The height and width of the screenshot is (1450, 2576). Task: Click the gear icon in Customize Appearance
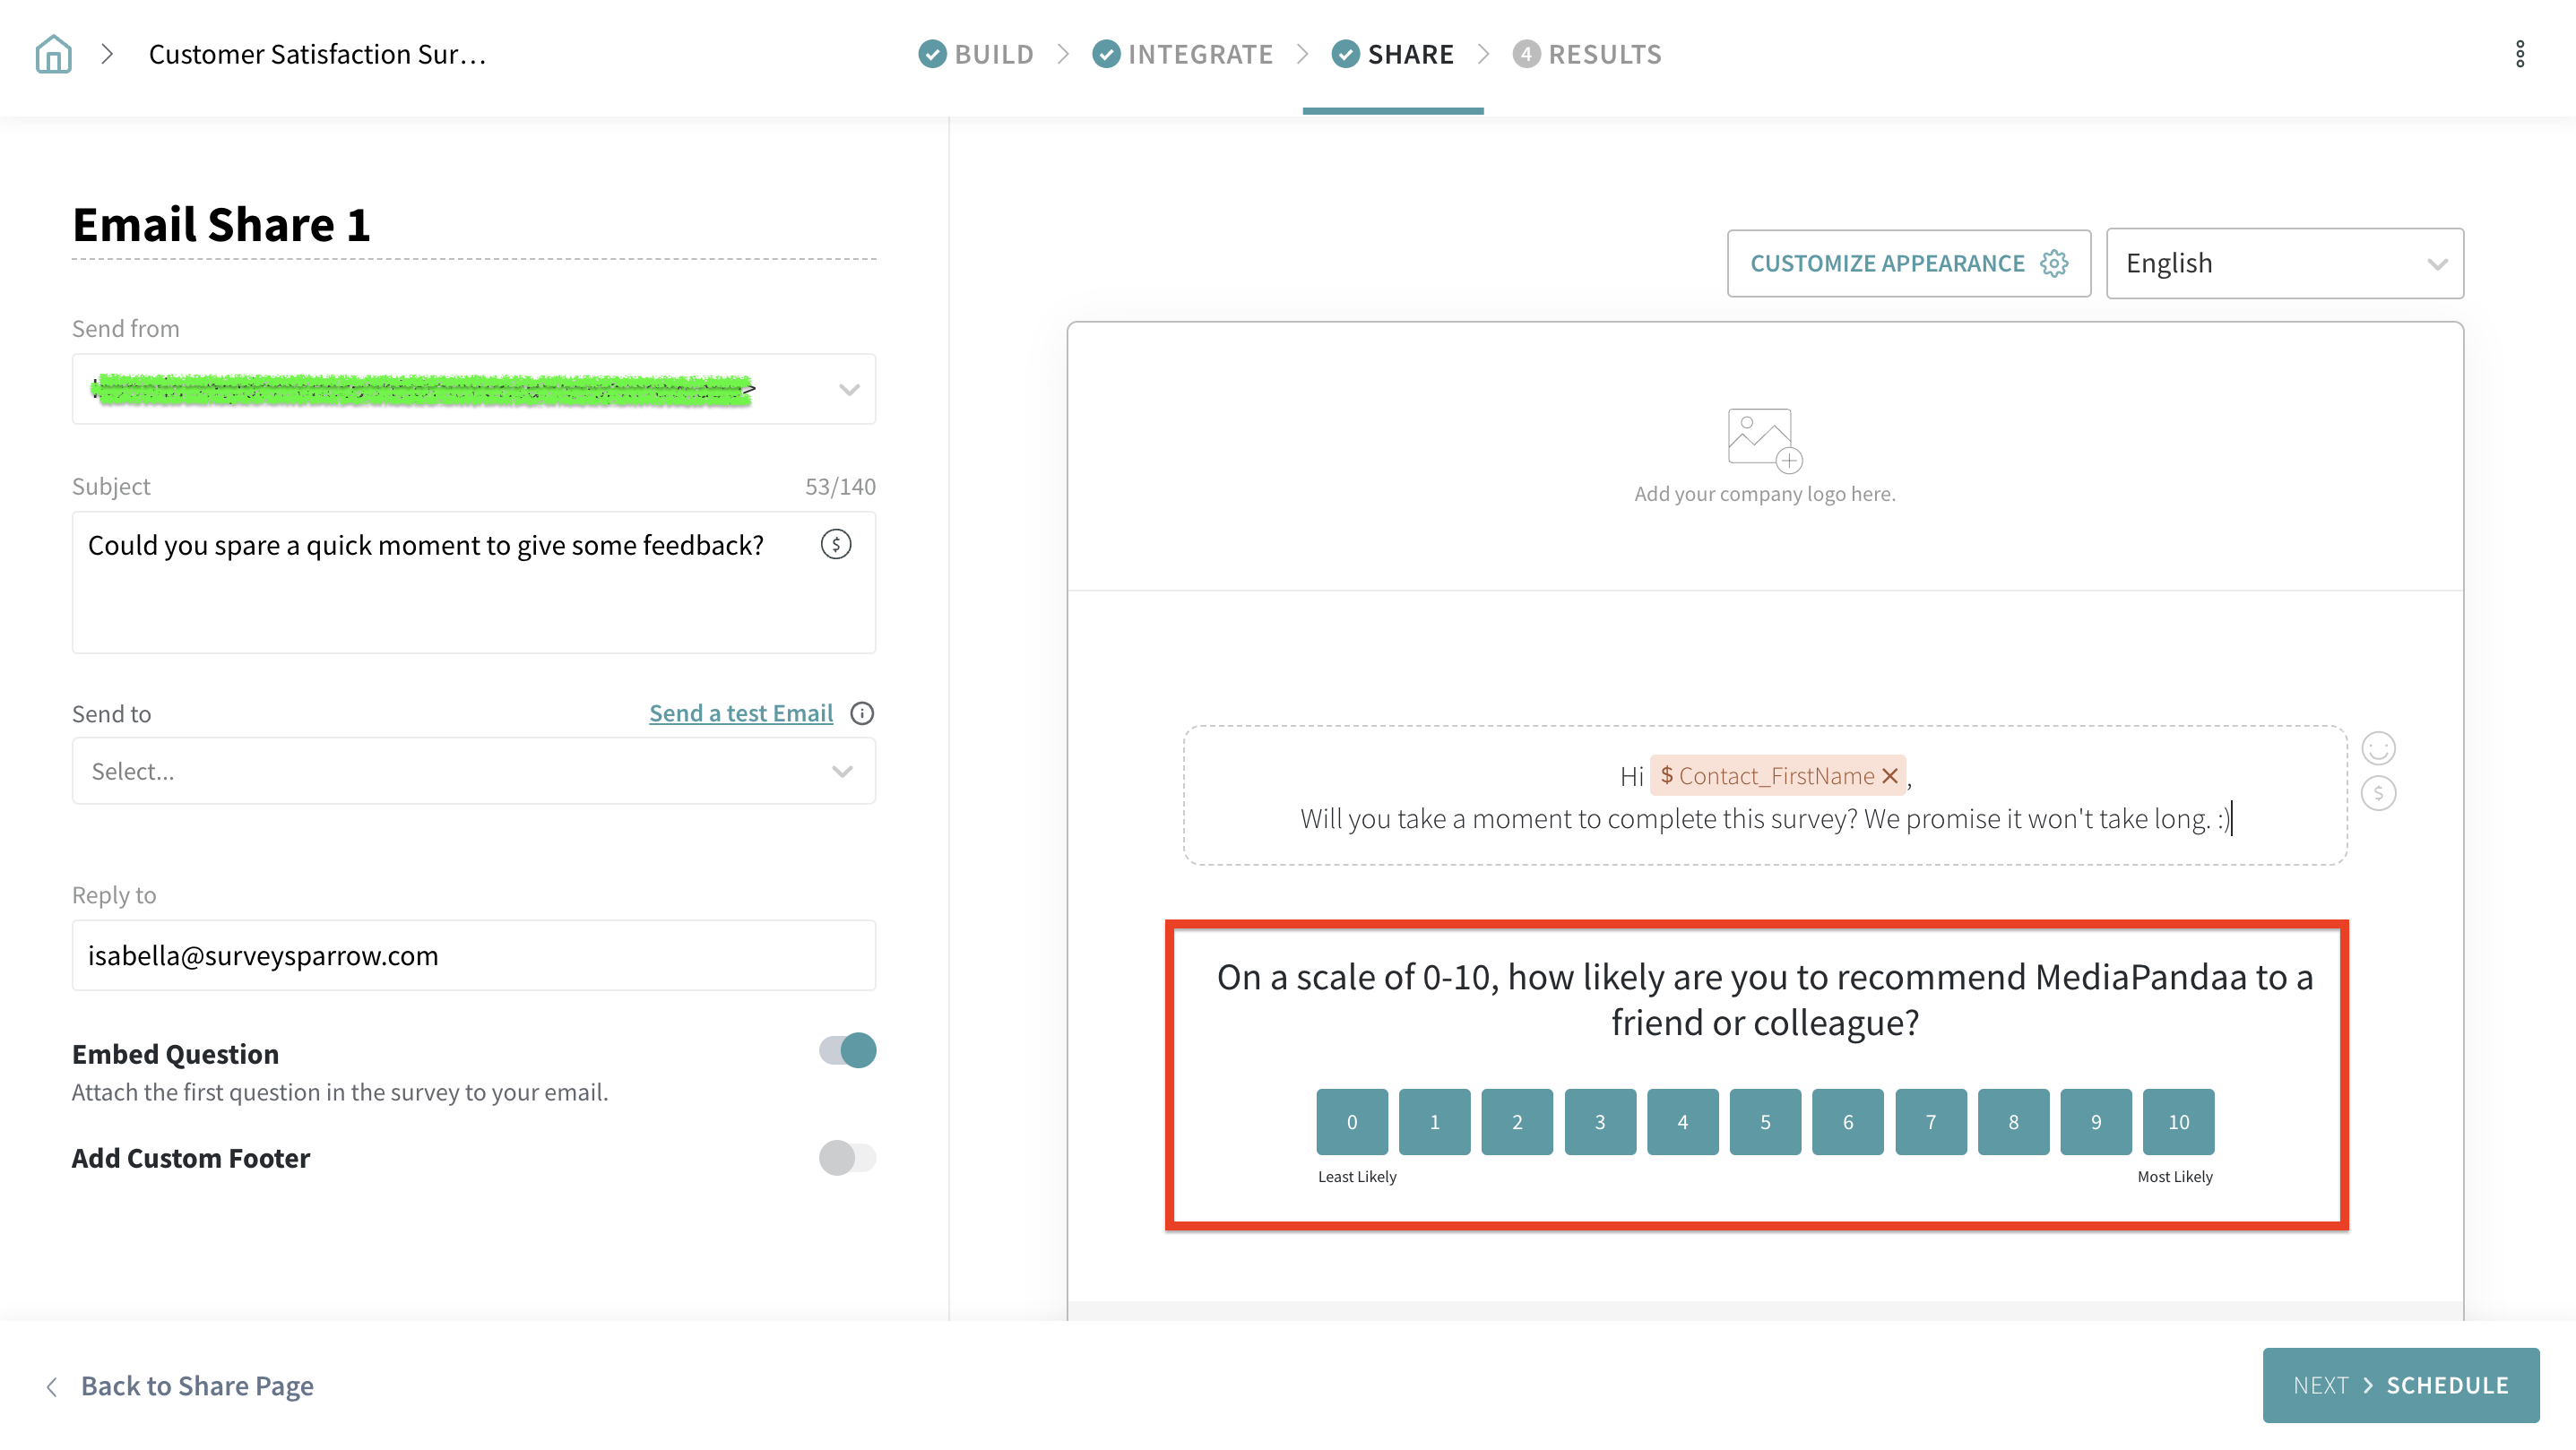pyautogui.click(x=2054, y=263)
